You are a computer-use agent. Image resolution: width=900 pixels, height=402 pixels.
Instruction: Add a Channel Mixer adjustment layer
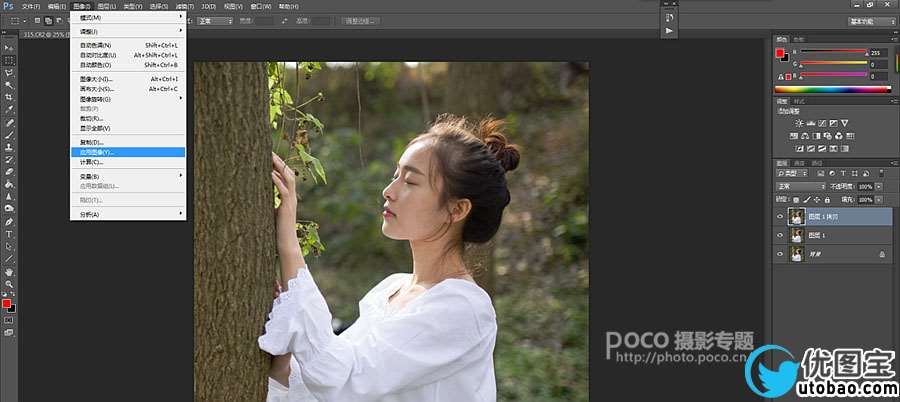pyautogui.click(x=839, y=136)
